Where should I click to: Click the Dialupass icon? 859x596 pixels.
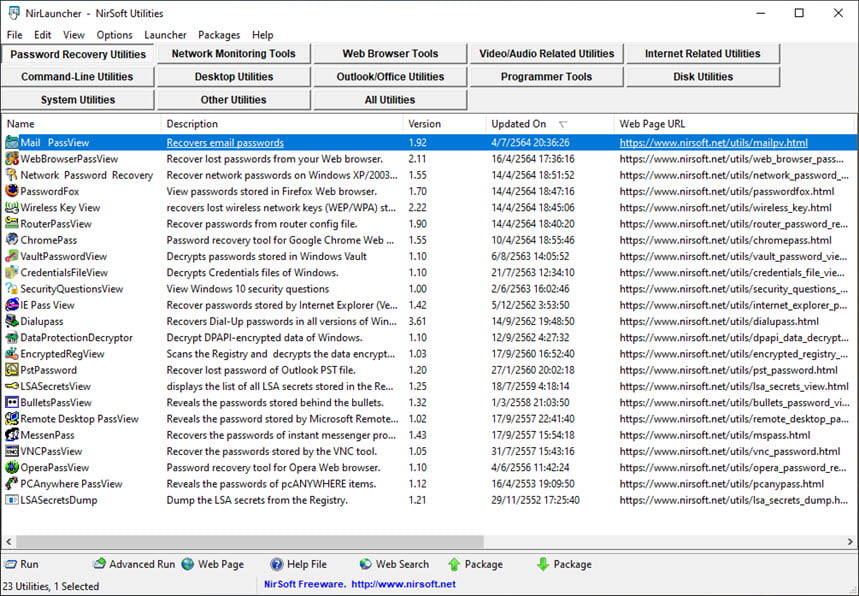12,321
